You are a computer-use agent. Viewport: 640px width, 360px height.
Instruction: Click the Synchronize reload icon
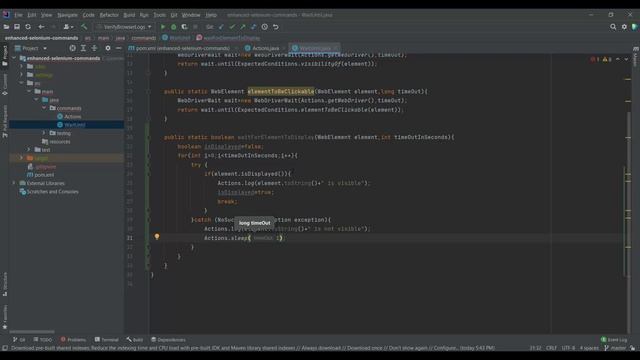[x=28, y=27]
